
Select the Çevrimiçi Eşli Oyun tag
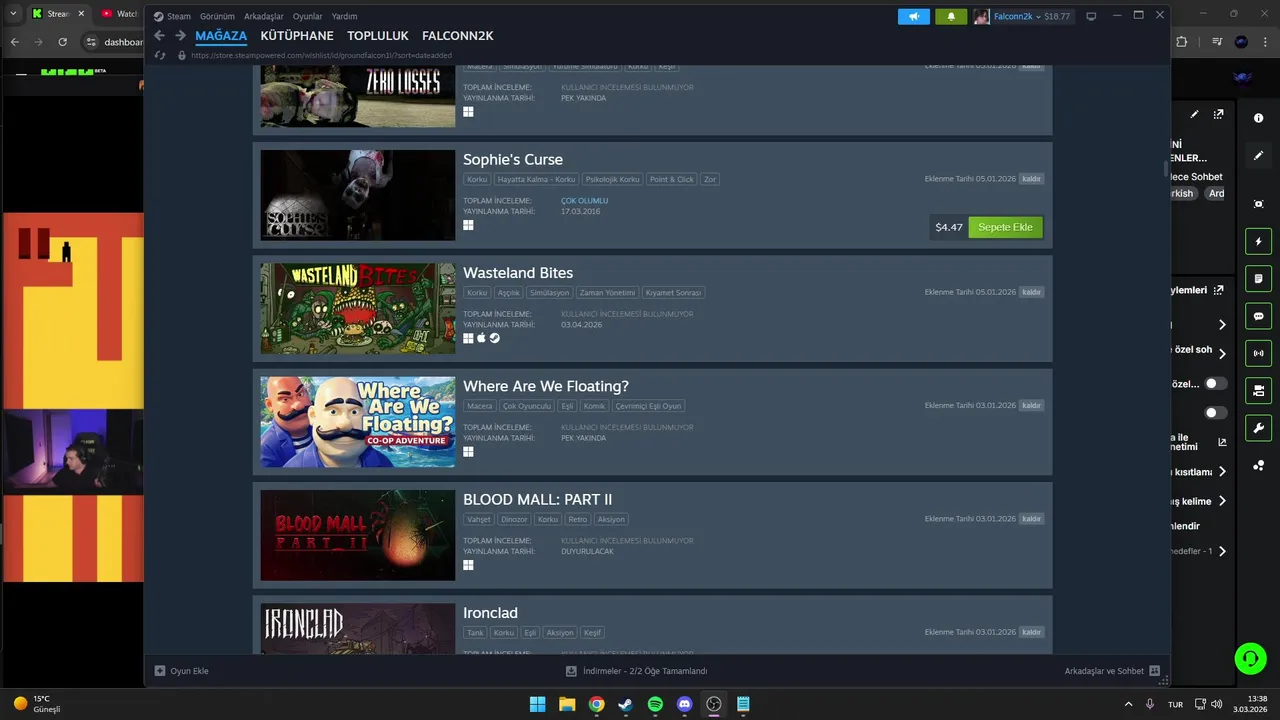point(648,406)
